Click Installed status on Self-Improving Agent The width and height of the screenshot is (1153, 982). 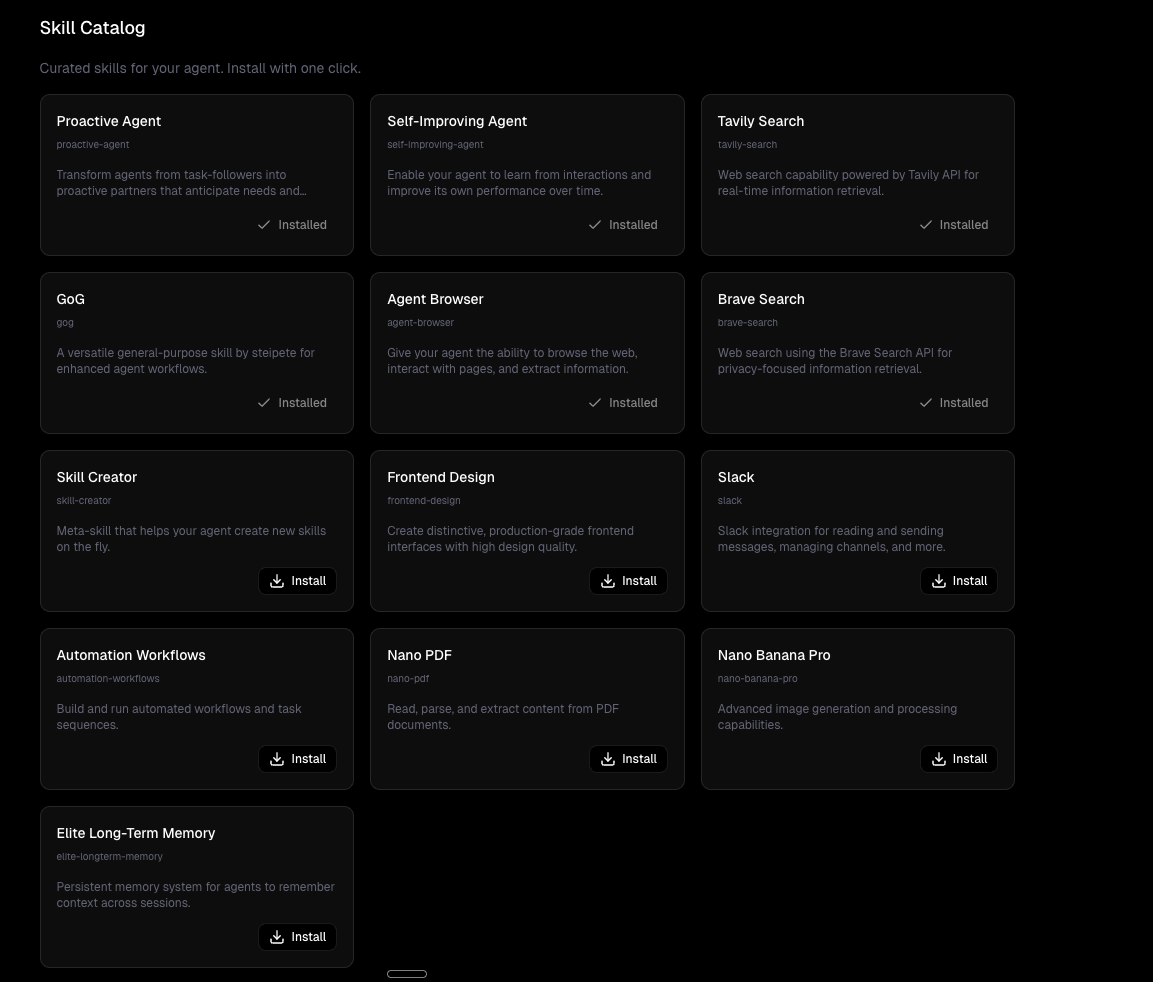[x=623, y=225]
